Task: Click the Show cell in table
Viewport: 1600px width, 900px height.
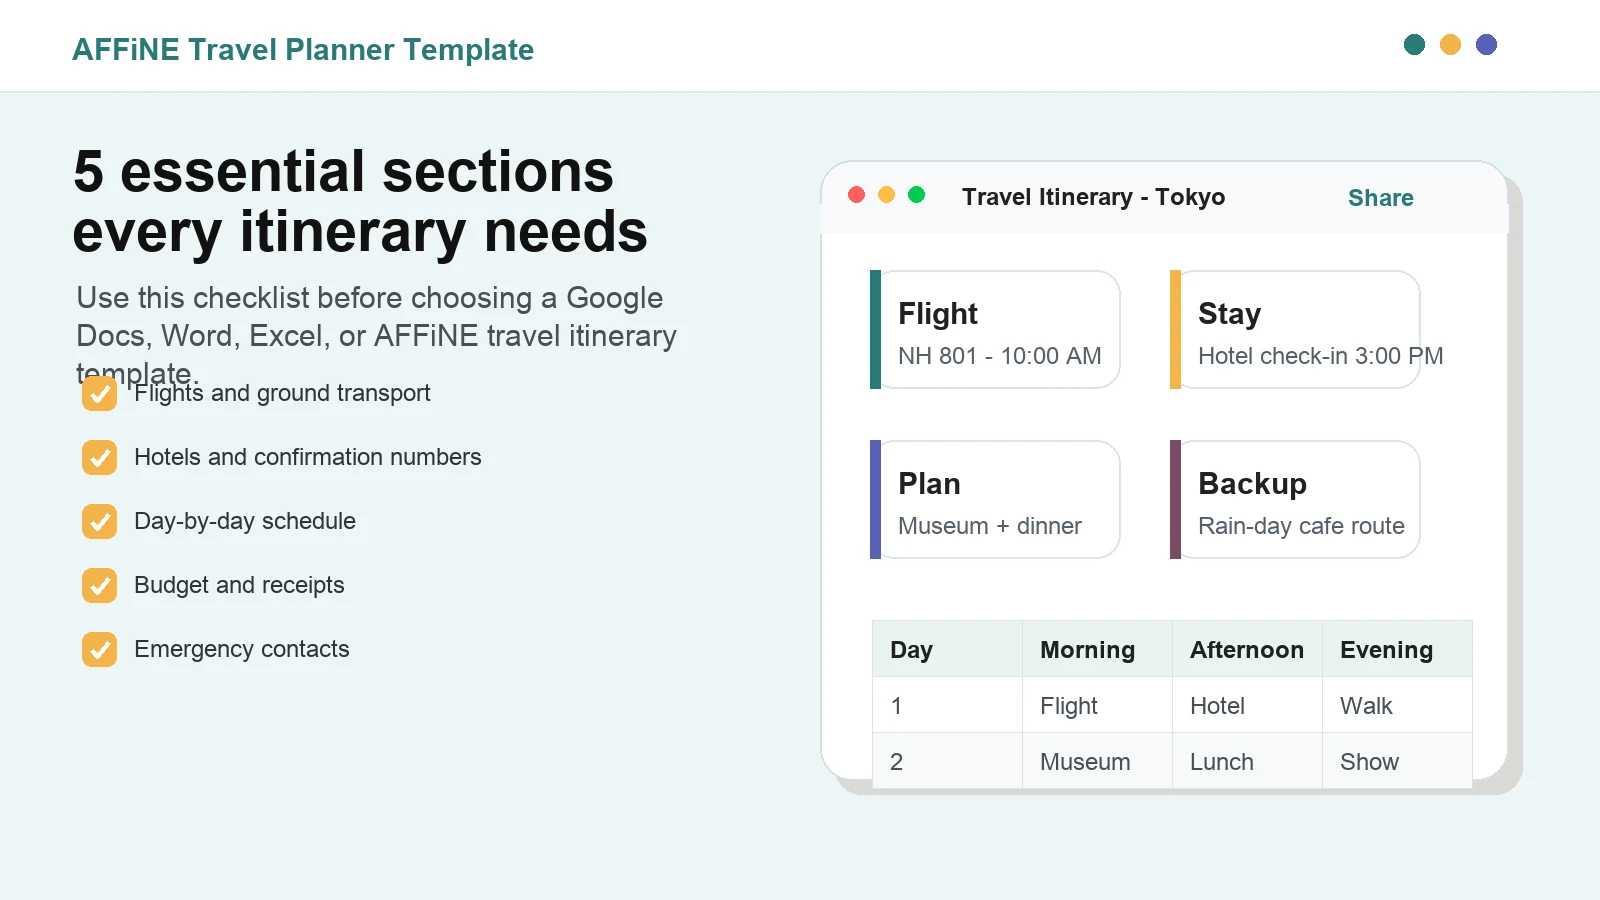Action: coord(1397,761)
